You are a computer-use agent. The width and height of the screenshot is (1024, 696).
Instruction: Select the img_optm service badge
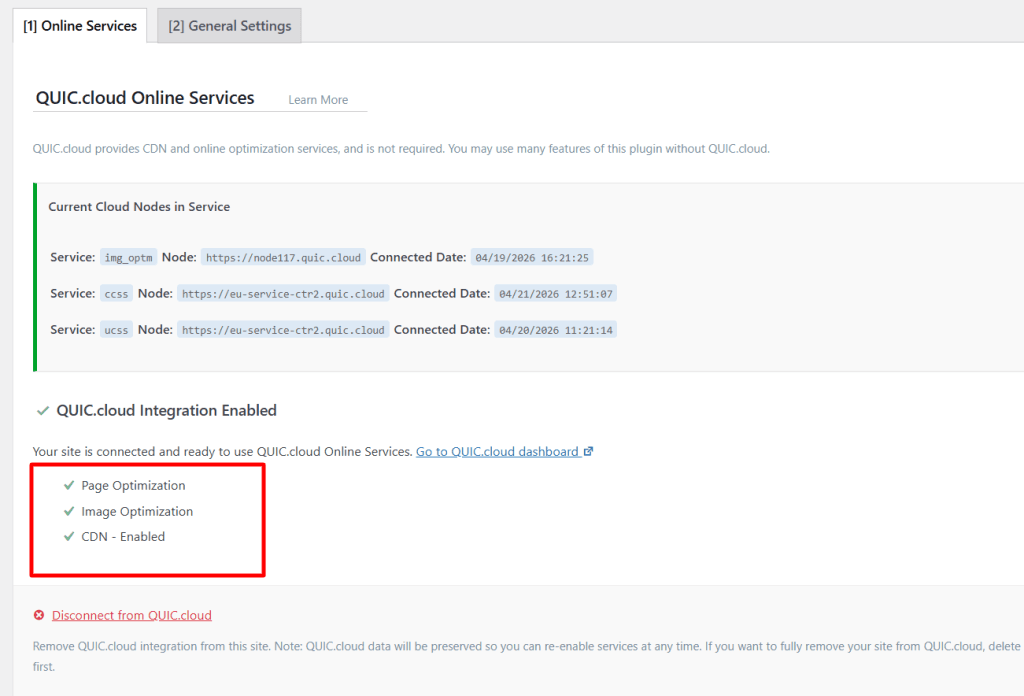(x=128, y=257)
